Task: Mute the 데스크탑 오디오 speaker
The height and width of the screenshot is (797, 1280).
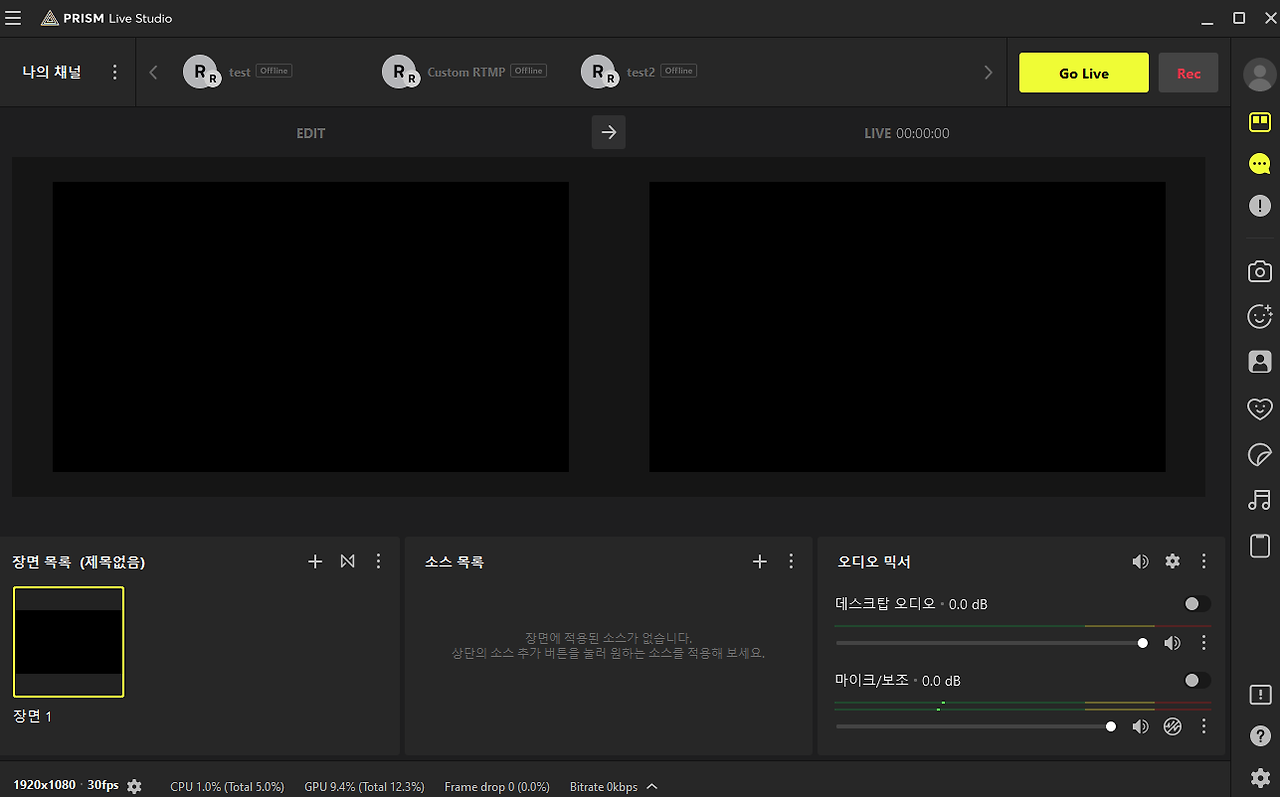Action: (1172, 643)
